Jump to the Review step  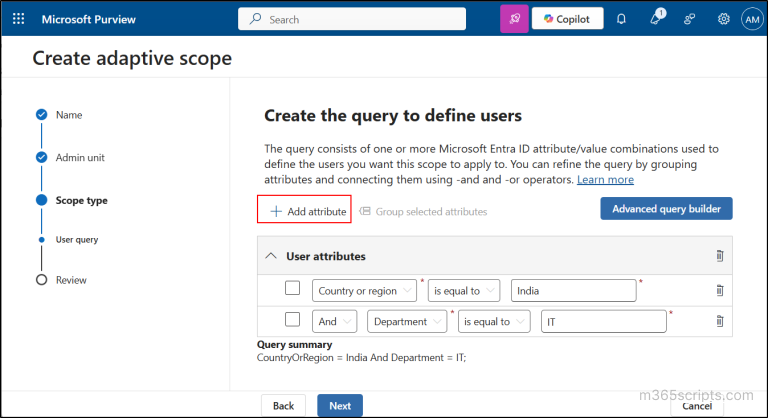(71, 280)
